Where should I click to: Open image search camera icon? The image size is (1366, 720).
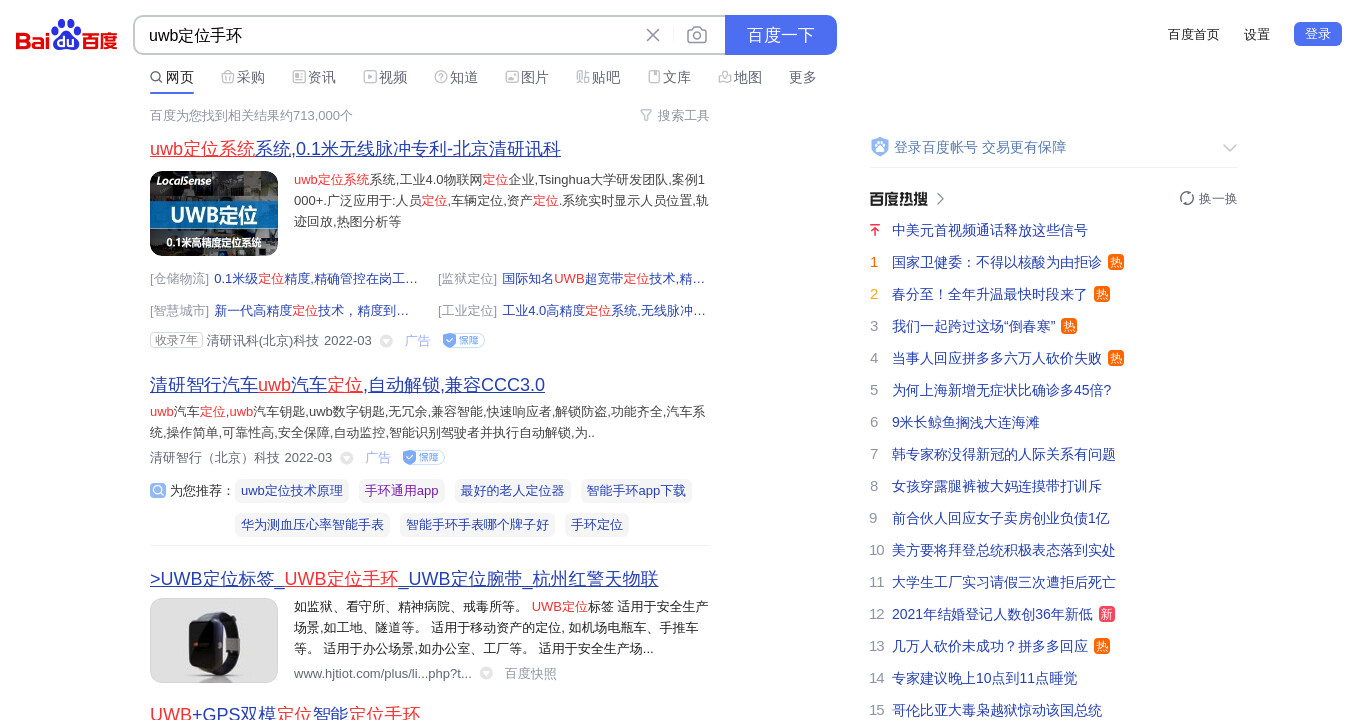[697, 35]
